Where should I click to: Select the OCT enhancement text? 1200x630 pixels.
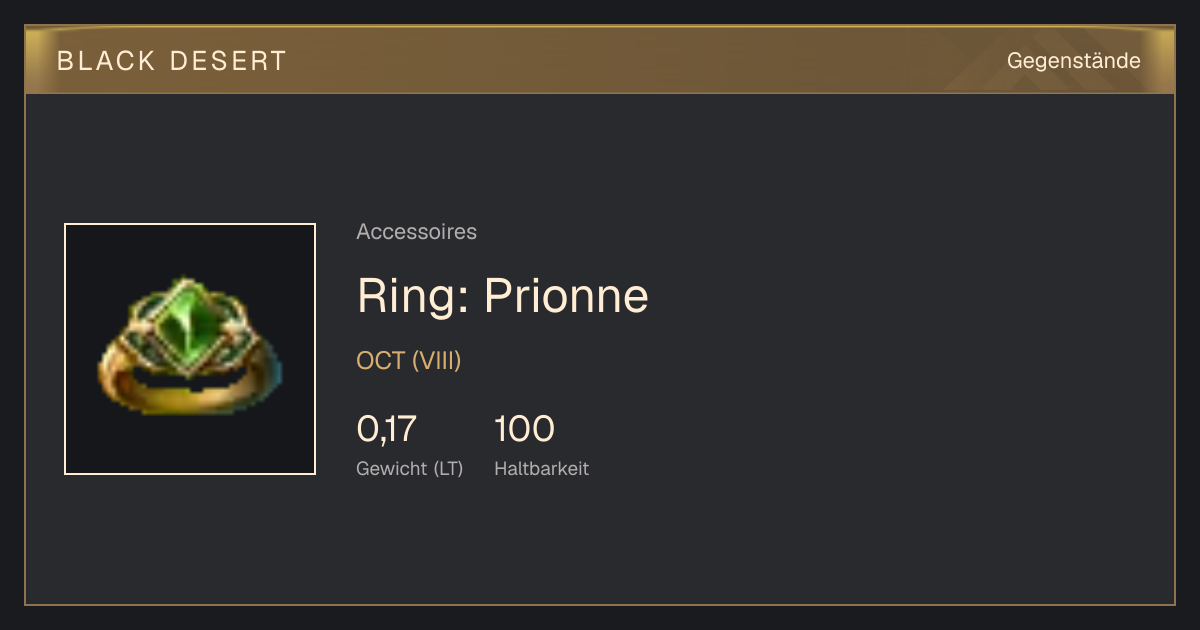[381, 361]
